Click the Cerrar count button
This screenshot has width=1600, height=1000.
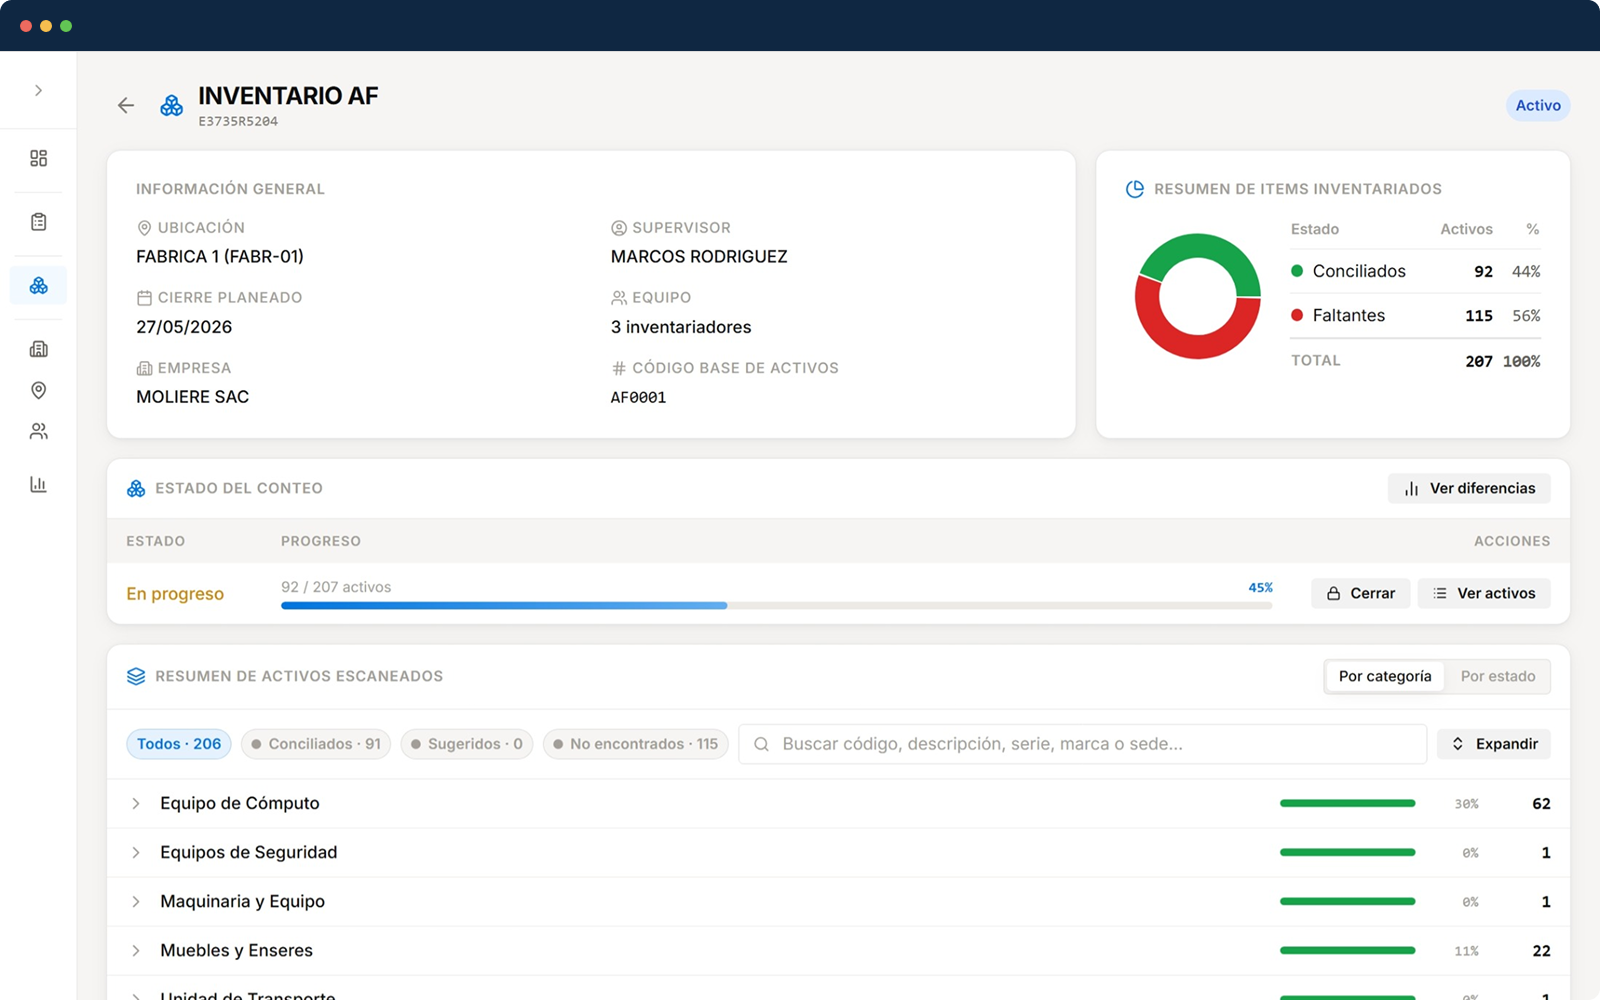click(x=1360, y=593)
